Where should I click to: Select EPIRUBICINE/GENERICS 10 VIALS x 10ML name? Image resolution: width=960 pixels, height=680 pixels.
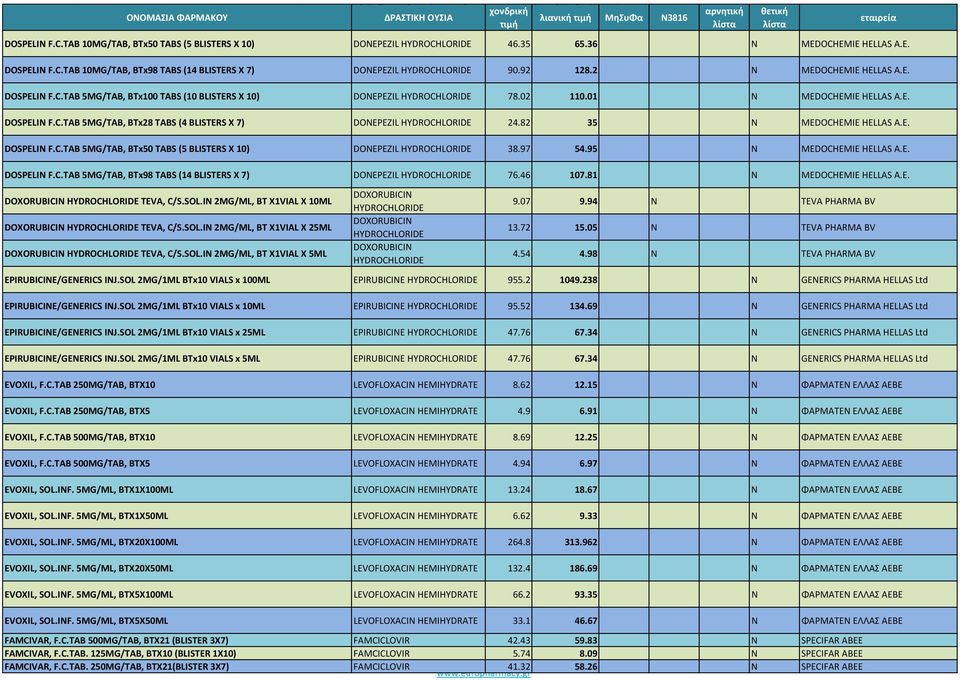[135, 307]
